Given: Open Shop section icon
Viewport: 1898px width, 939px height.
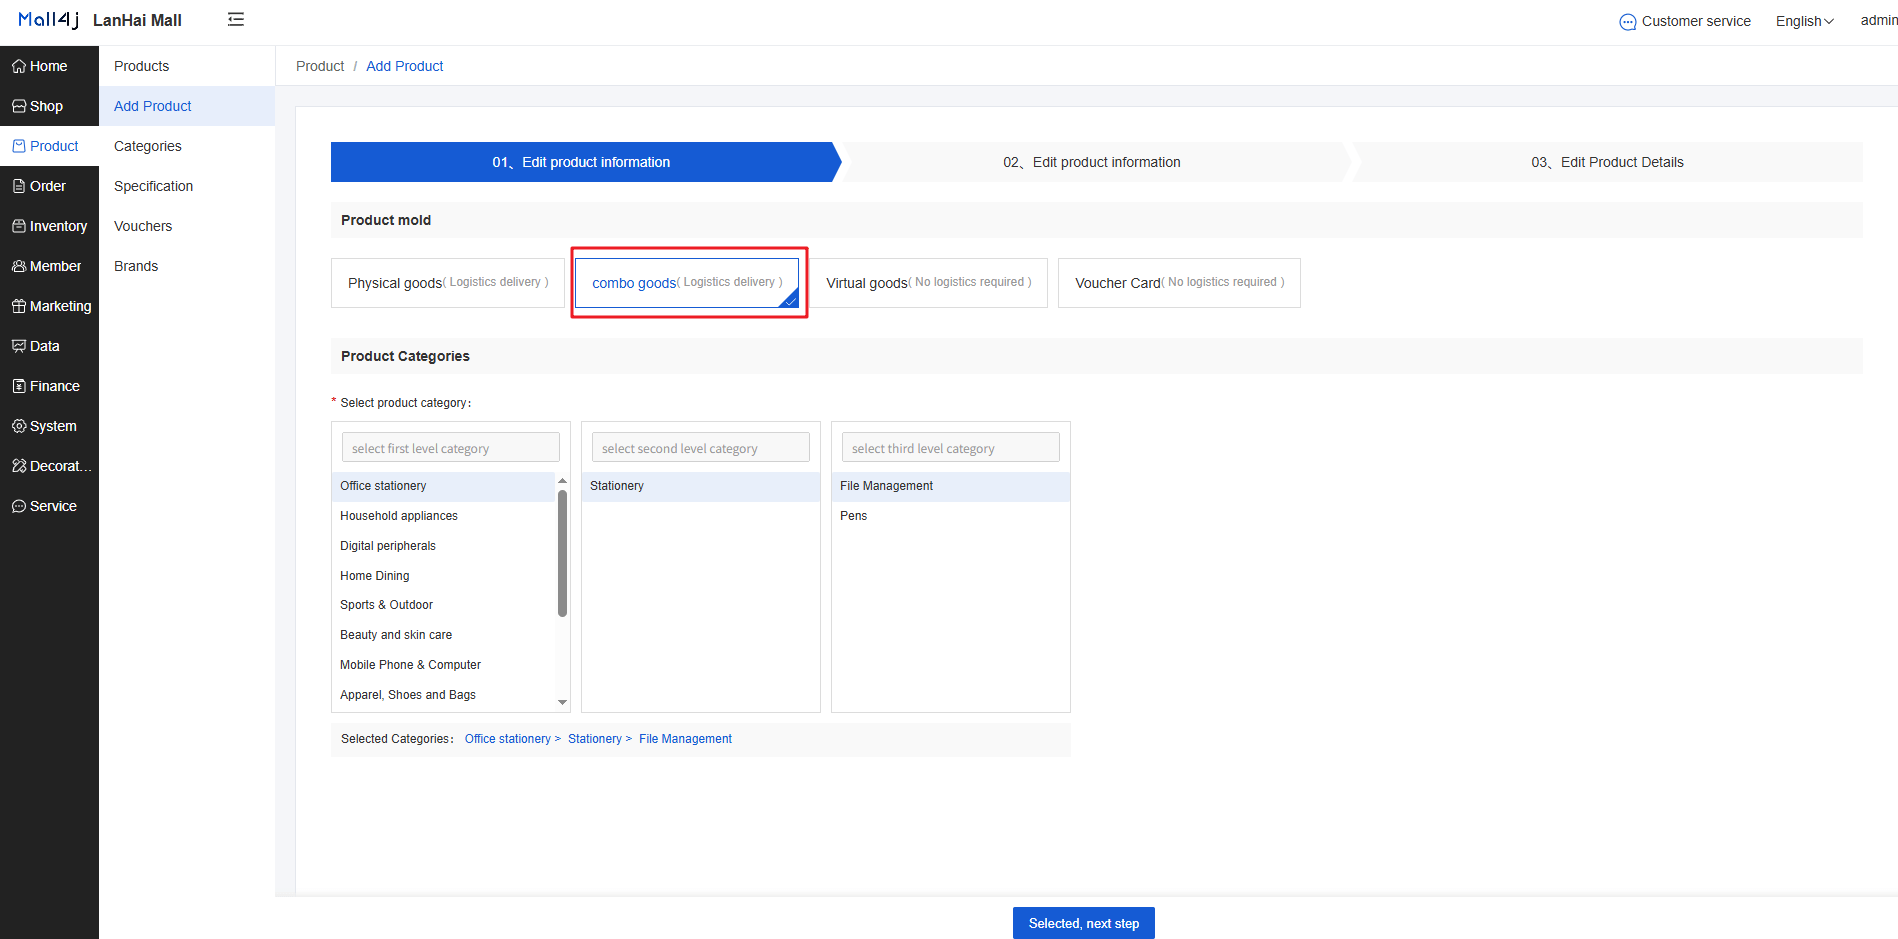Looking at the screenshot, I should 19,106.
